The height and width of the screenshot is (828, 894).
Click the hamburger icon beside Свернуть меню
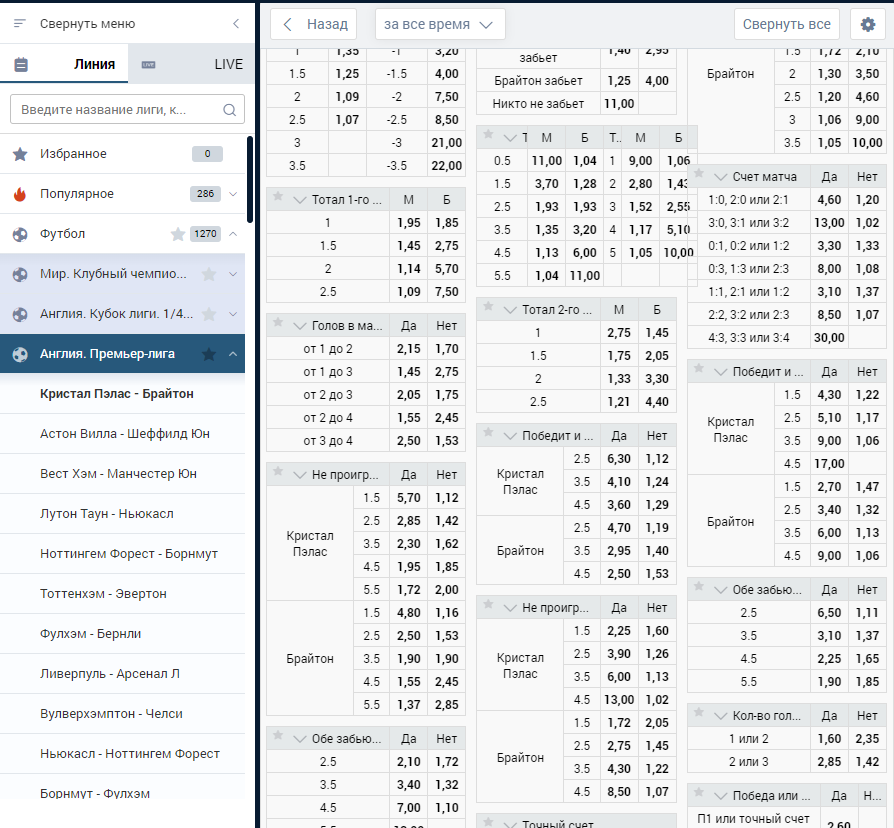pyautogui.click(x=20, y=23)
